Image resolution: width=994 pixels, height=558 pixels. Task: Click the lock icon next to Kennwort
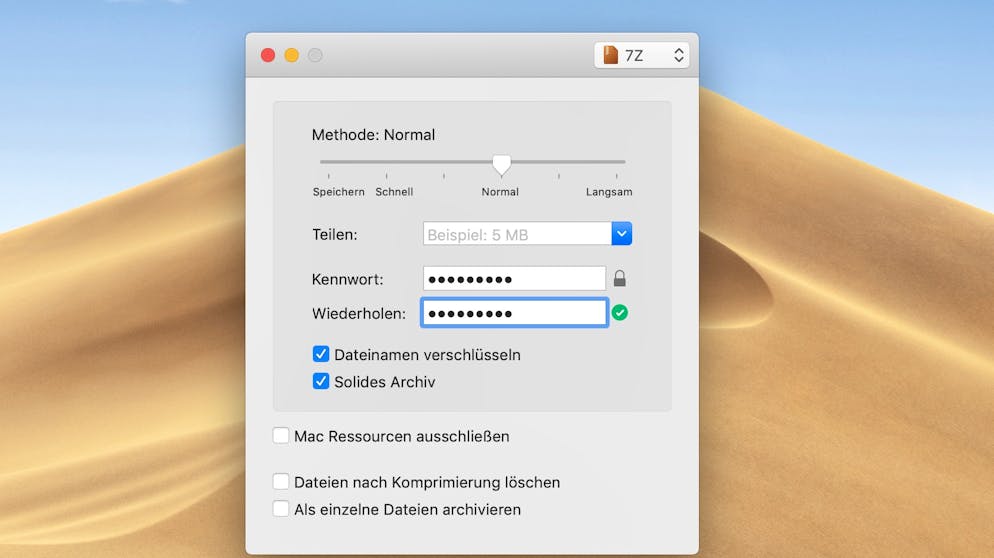(x=619, y=278)
